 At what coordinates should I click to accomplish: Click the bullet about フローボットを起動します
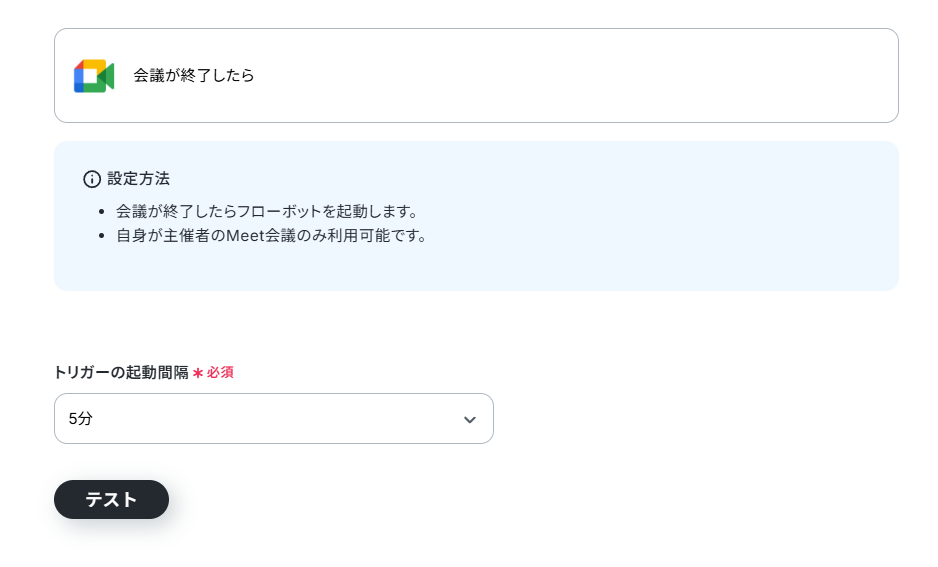(x=266, y=211)
